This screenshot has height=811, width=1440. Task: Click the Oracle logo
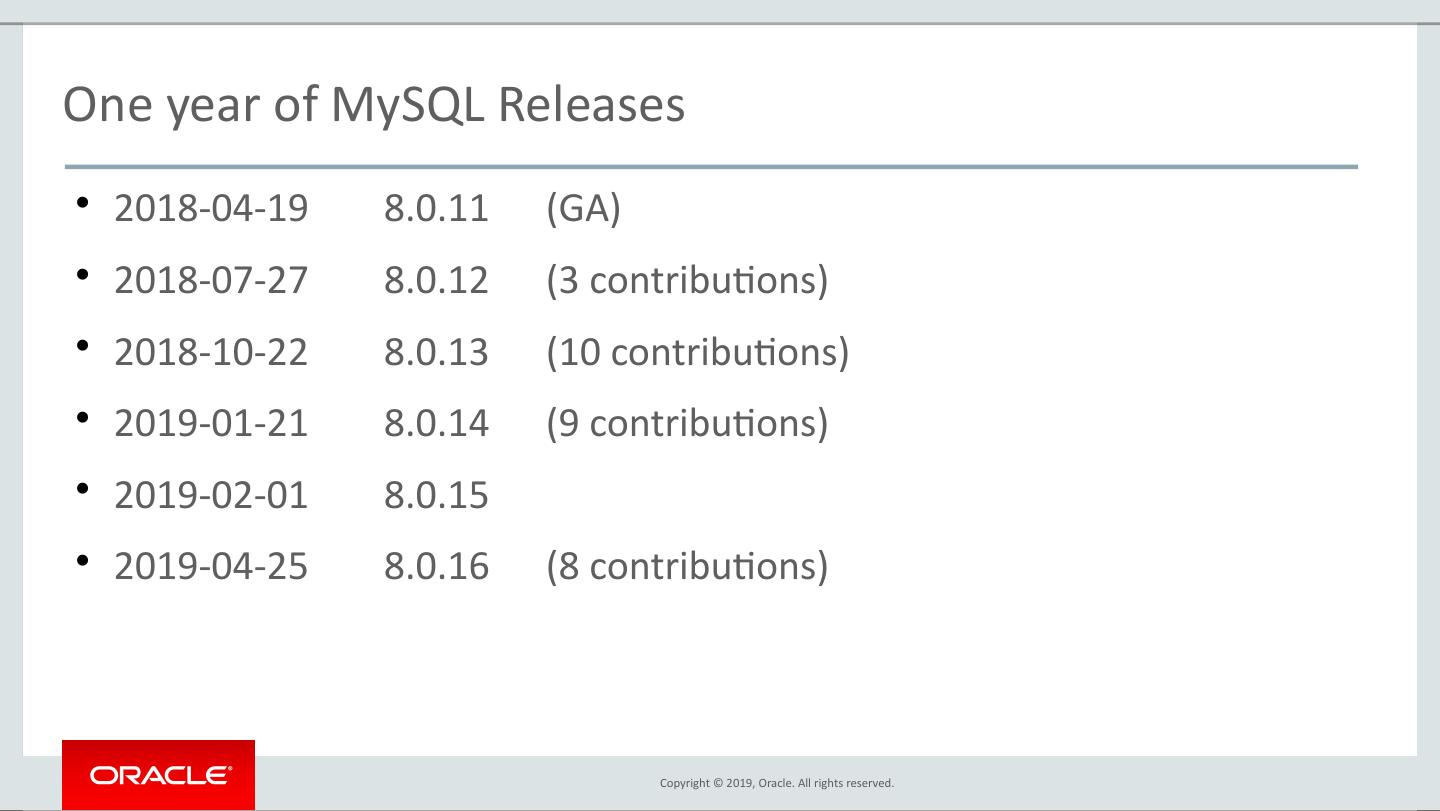point(158,775)
